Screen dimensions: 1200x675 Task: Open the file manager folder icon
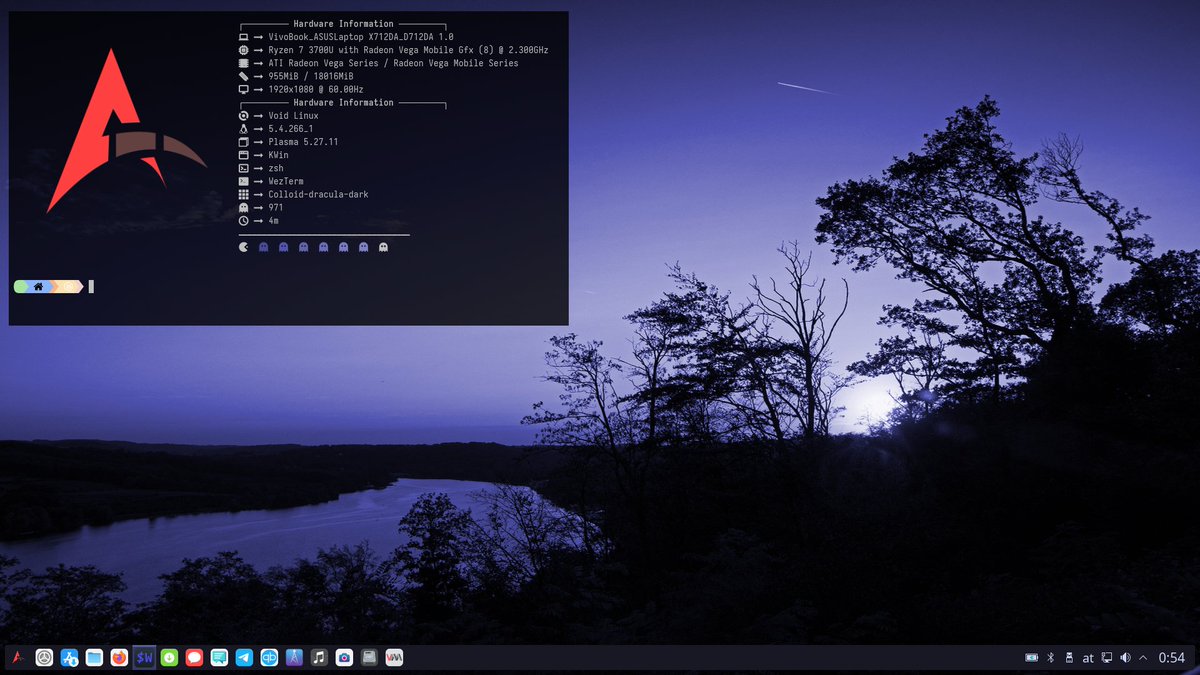click(x=94, y=657)
